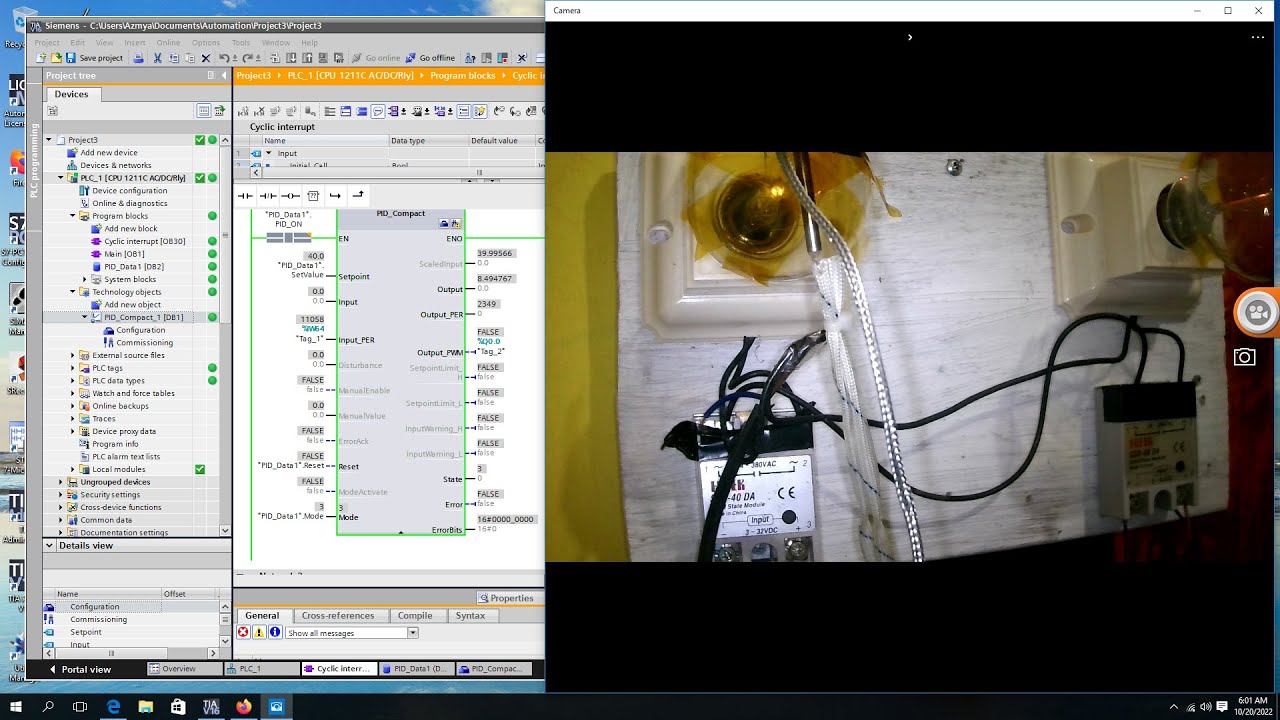
Task: Expand the System blocks folder
Action: point(85,279)
